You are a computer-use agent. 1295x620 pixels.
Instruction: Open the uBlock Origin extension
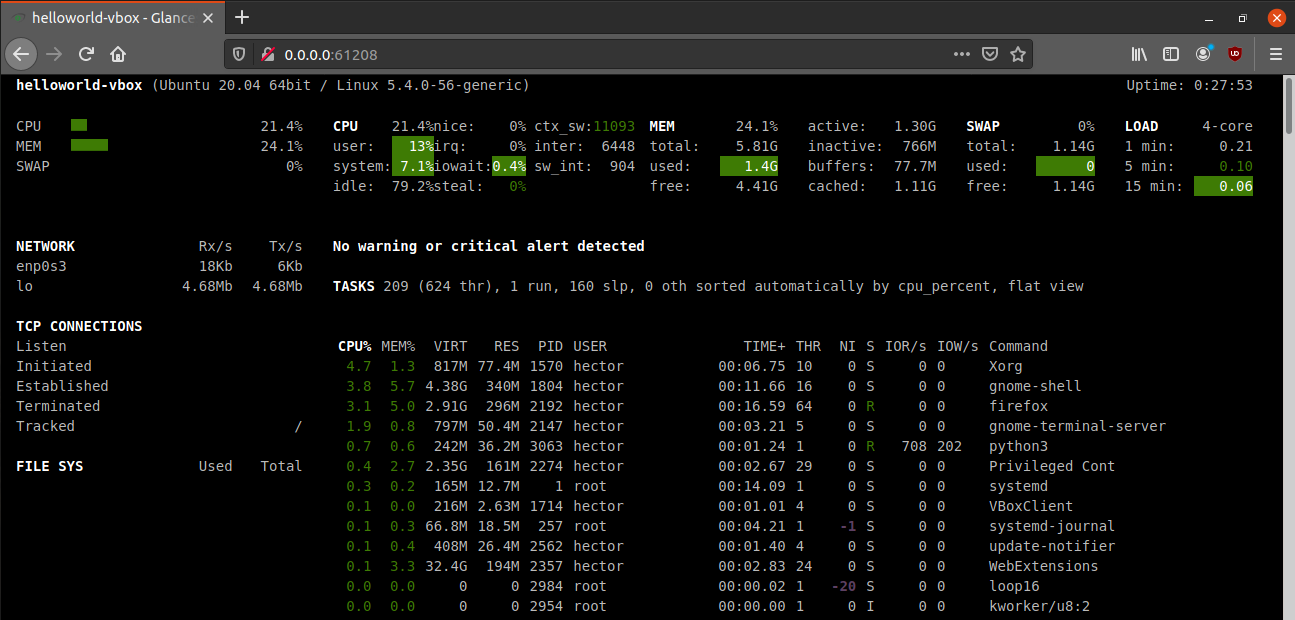click(x=1235, y=54)
